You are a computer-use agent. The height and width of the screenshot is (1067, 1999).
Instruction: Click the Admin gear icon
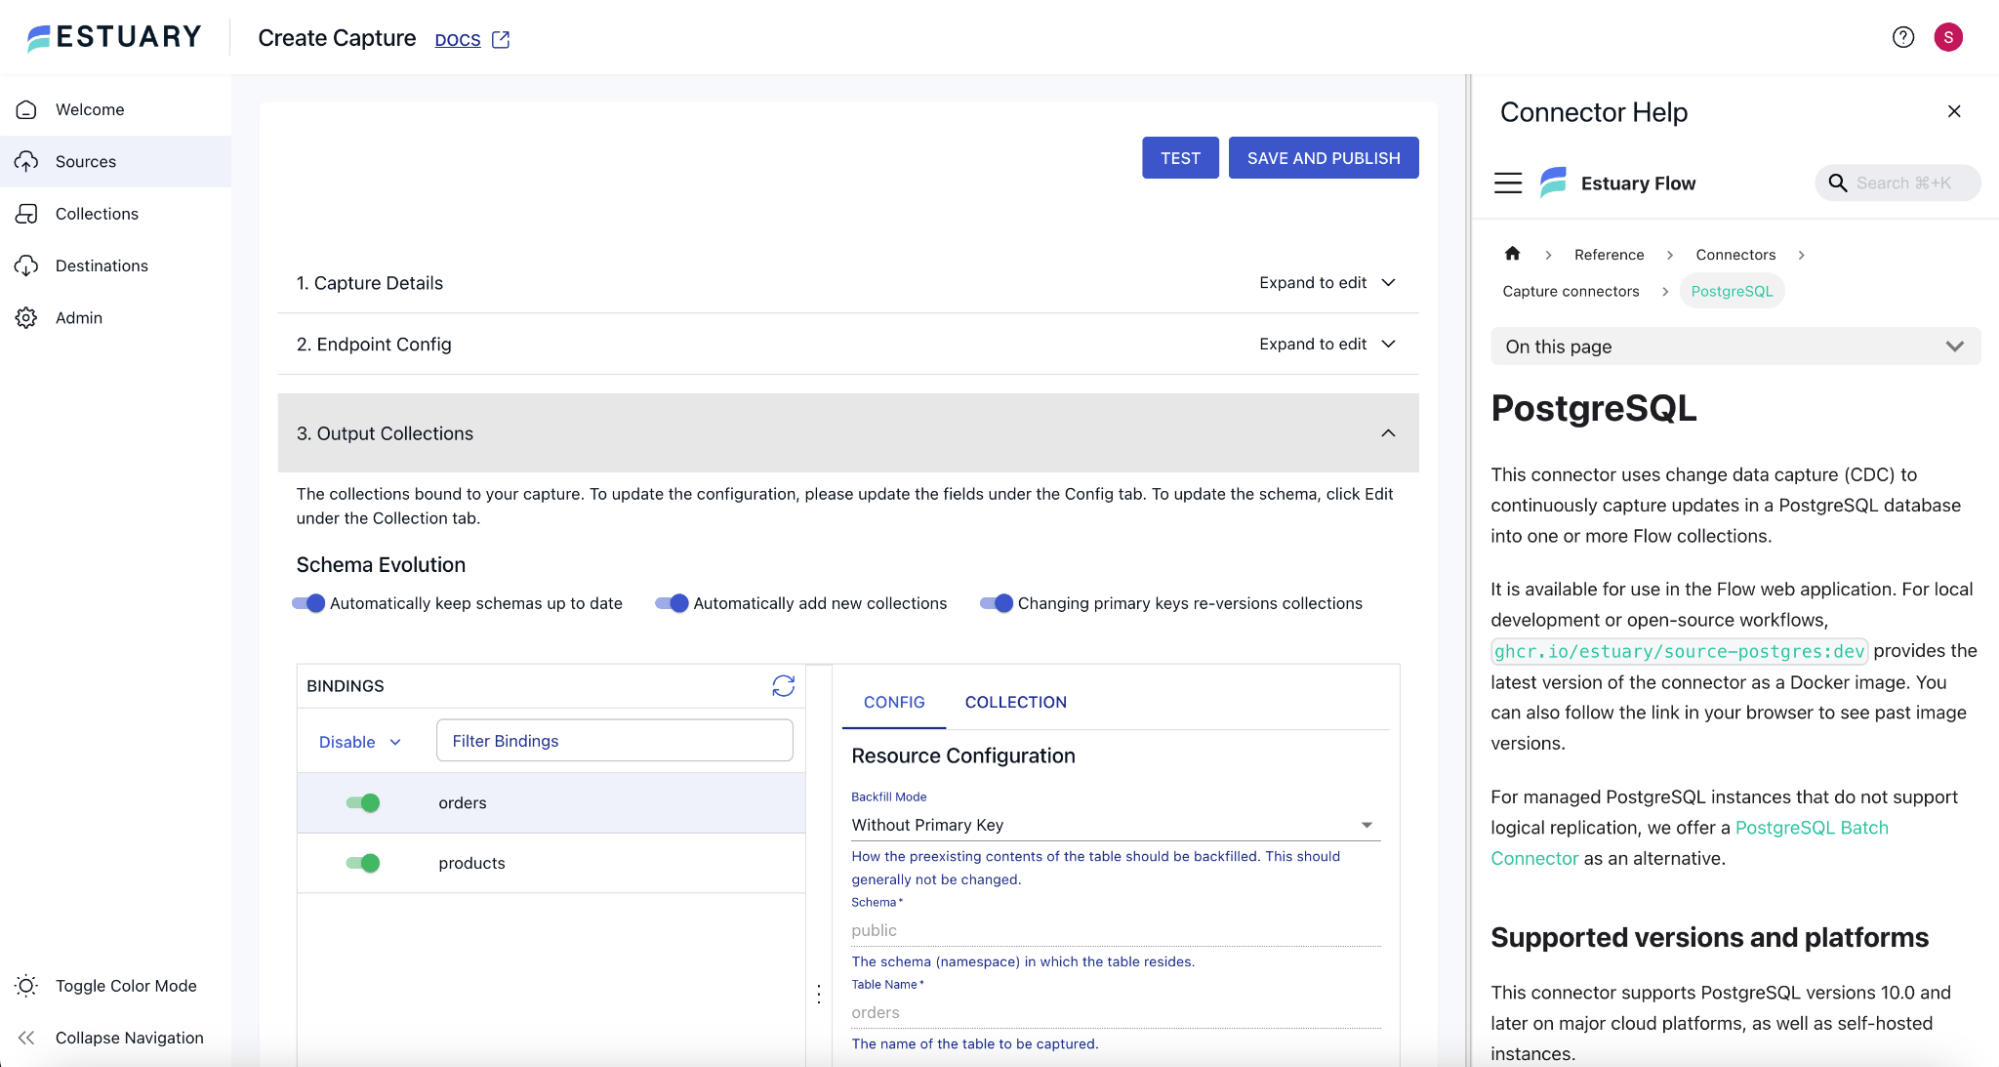click(x=27, y=317)
